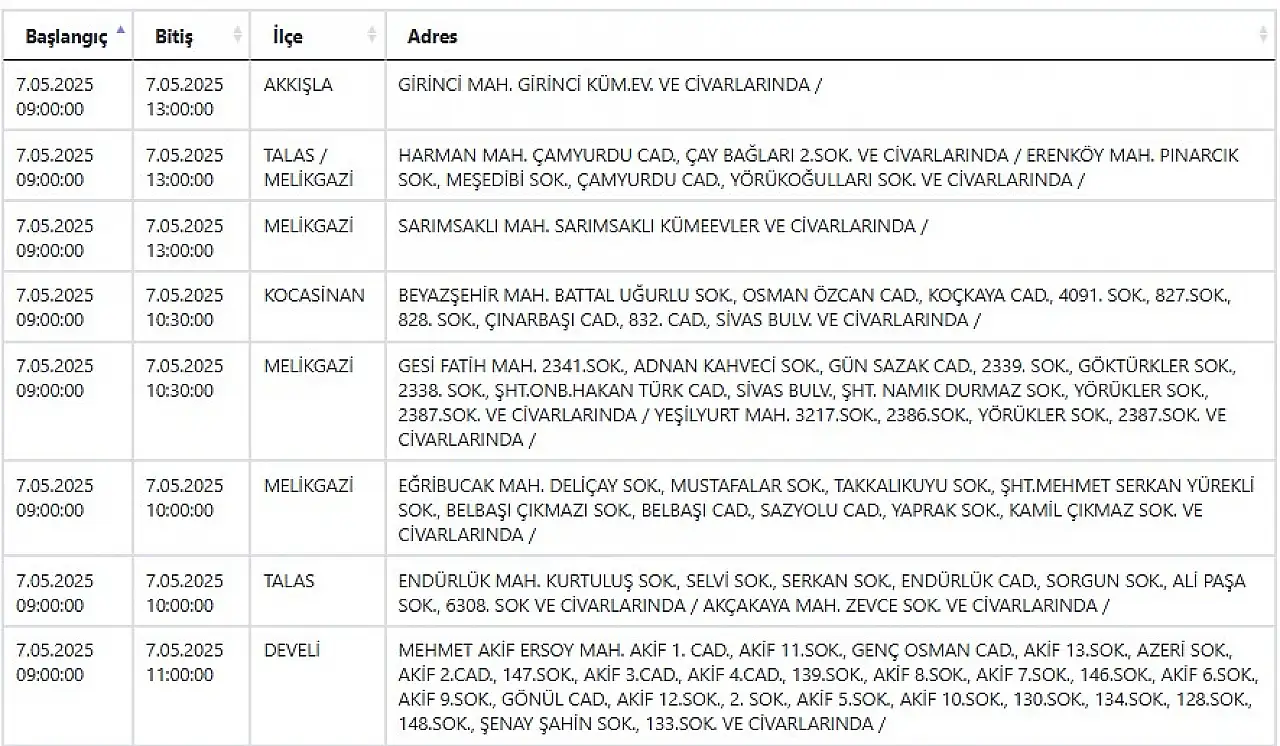
Task: Click the EĞRİBUCAK MAH. address cell
Action: click(x=831, y=508)
